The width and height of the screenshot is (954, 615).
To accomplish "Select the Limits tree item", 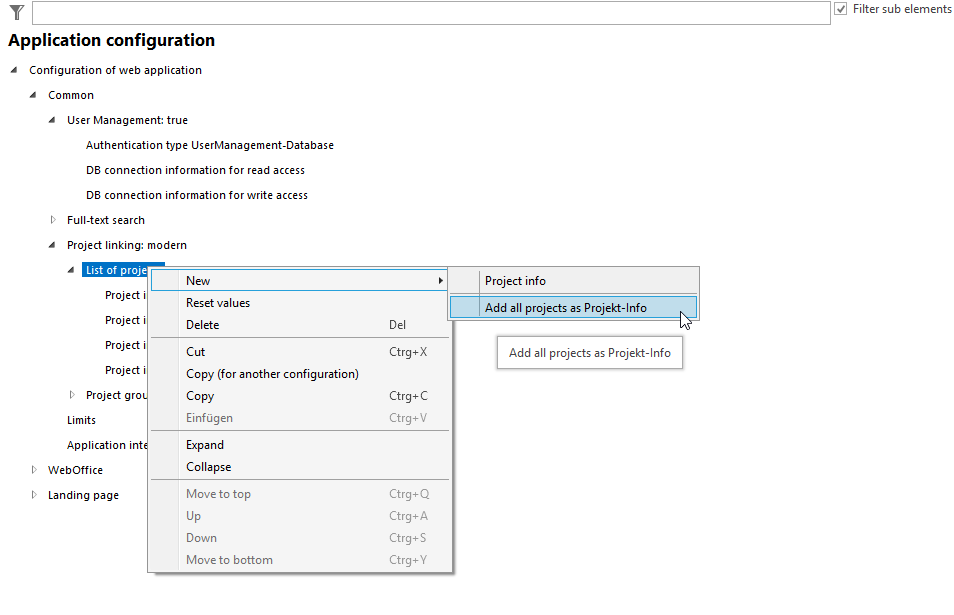I will click(80, 420).
